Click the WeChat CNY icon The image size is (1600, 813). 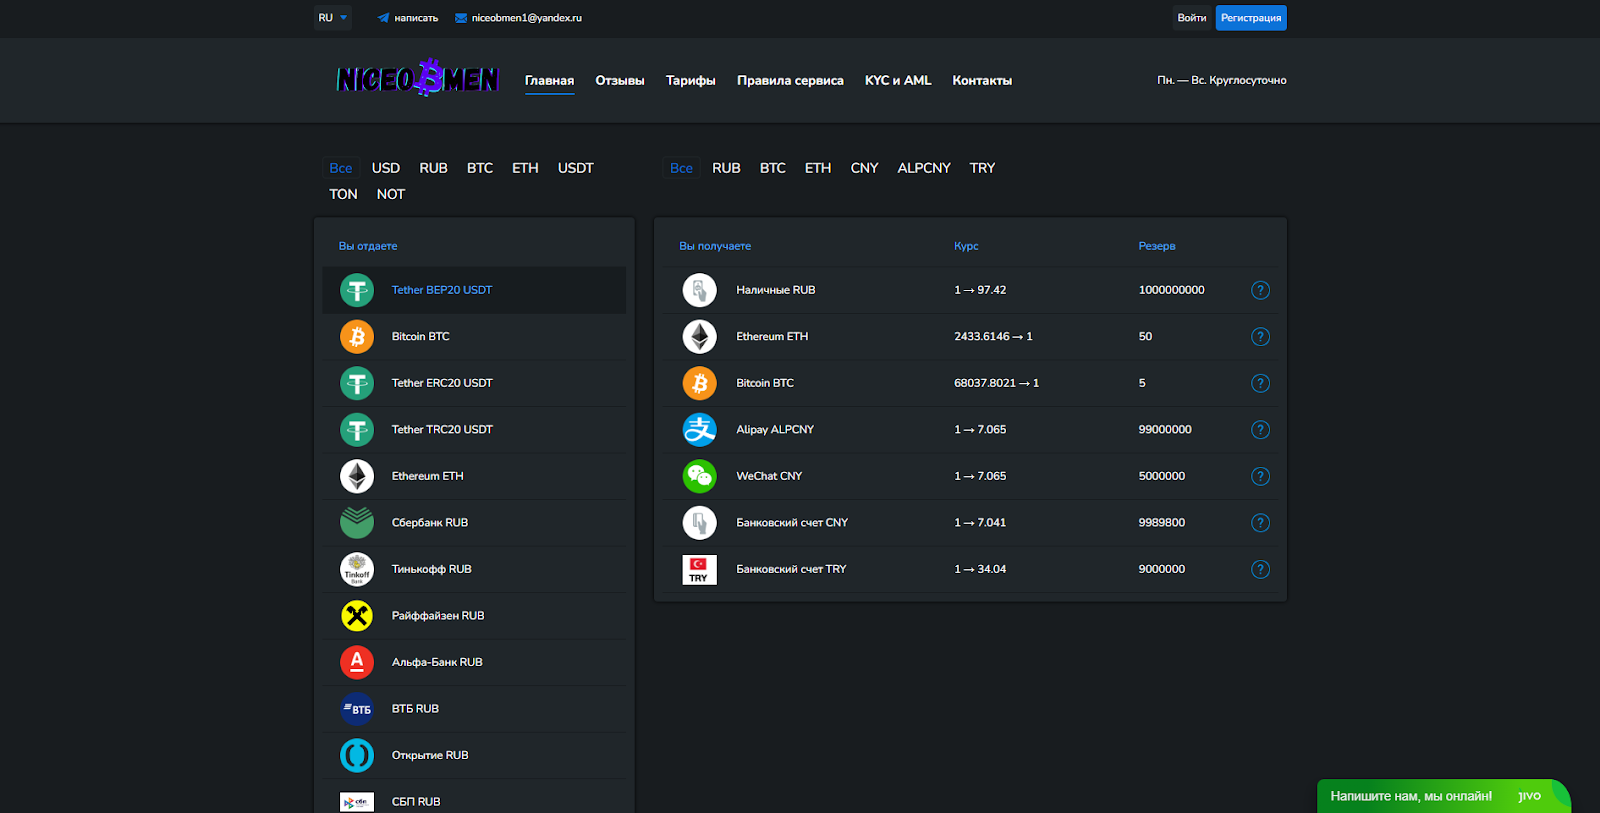(x=699, y=476)
